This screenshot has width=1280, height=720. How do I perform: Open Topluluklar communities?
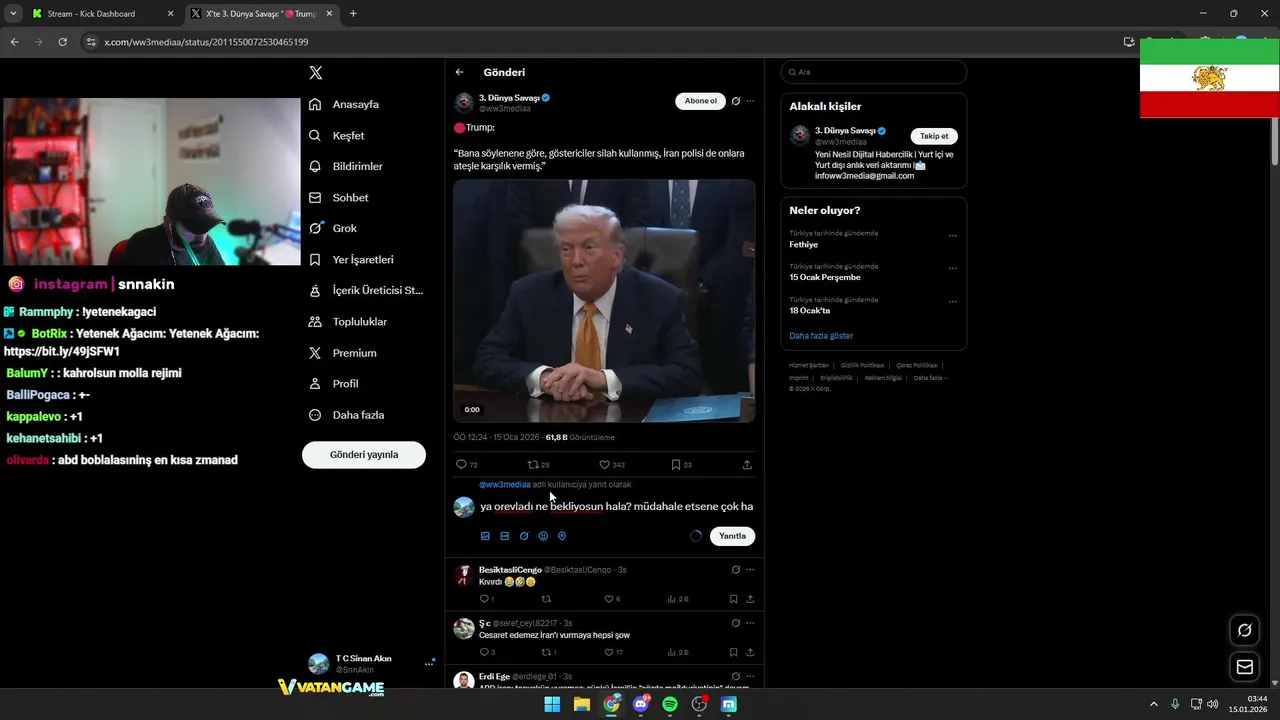click(x=348, y=322)
